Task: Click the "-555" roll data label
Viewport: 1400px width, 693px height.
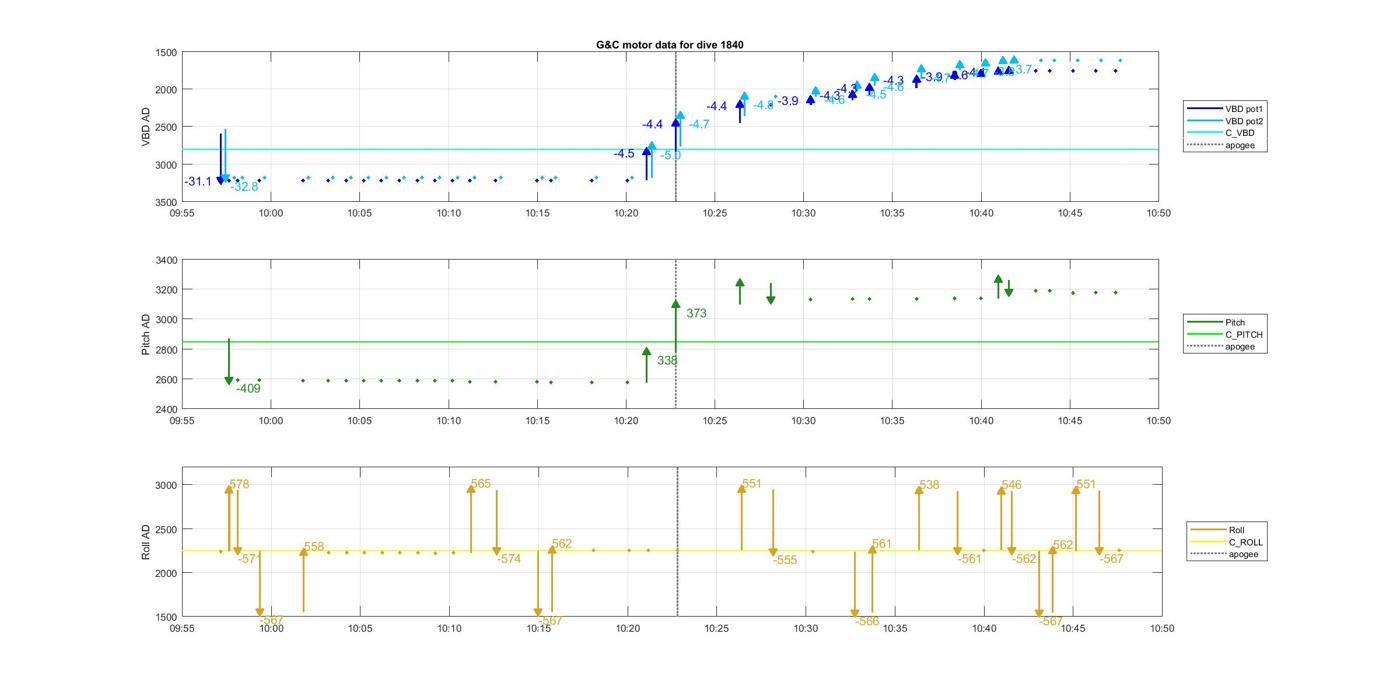Action: (785, 560)
